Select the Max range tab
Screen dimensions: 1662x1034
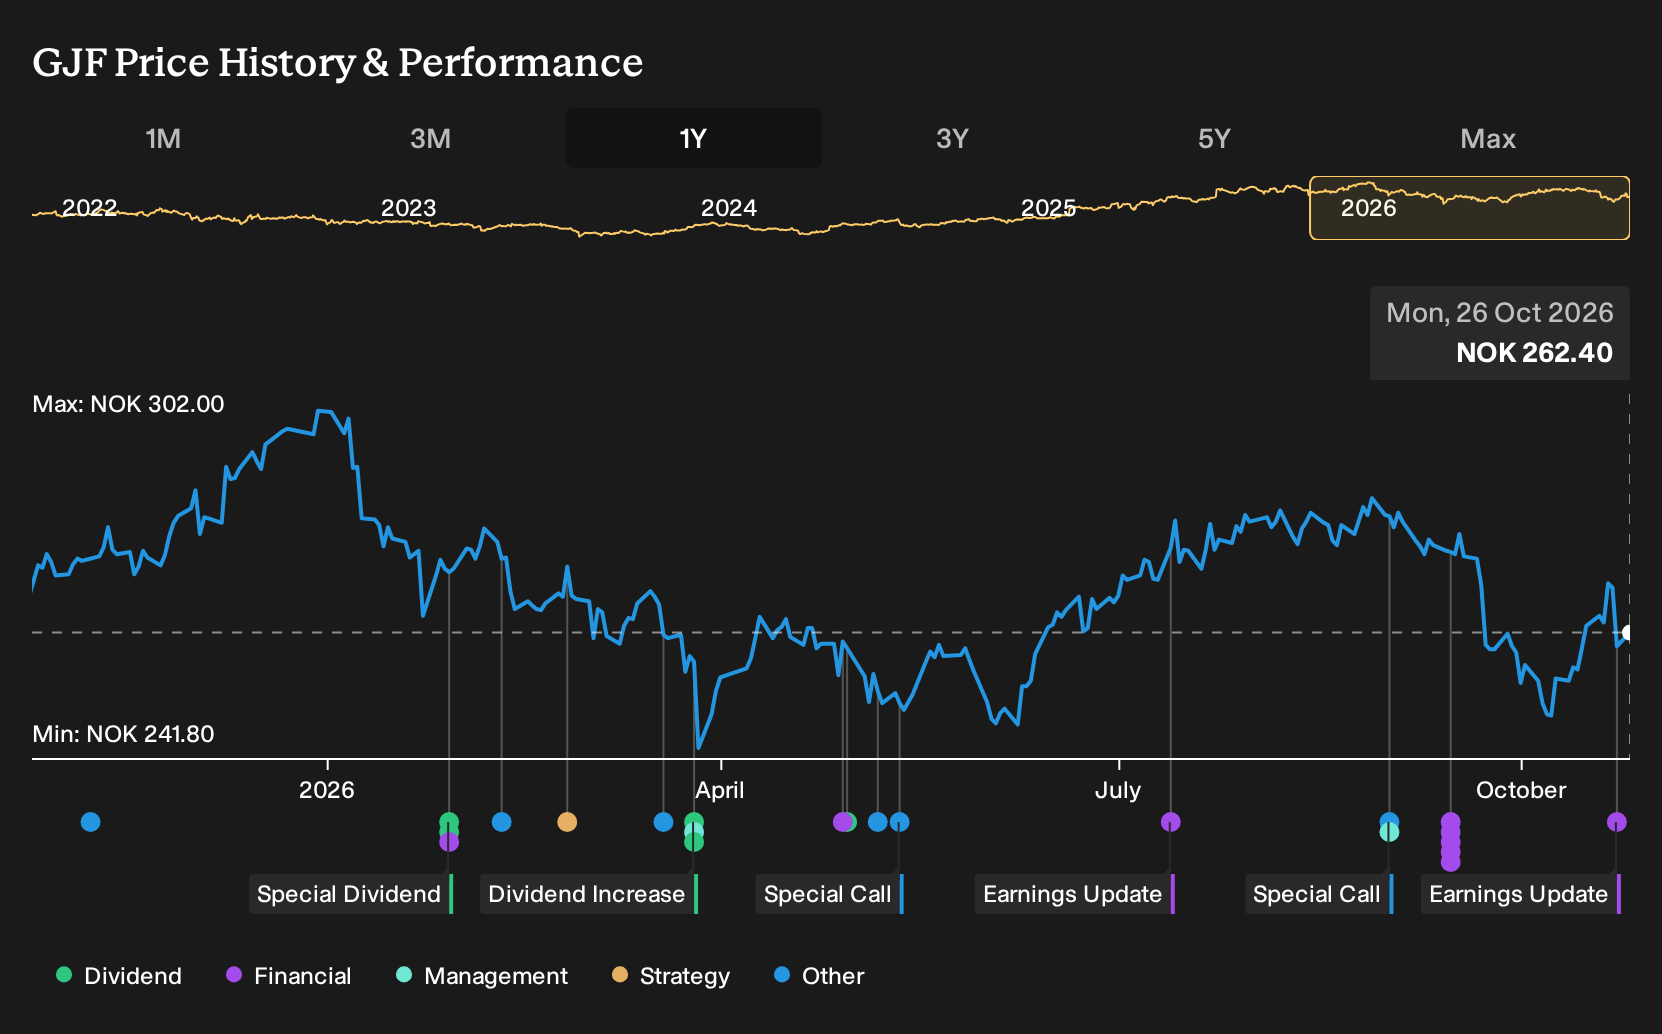click(x=1488, y=138)
